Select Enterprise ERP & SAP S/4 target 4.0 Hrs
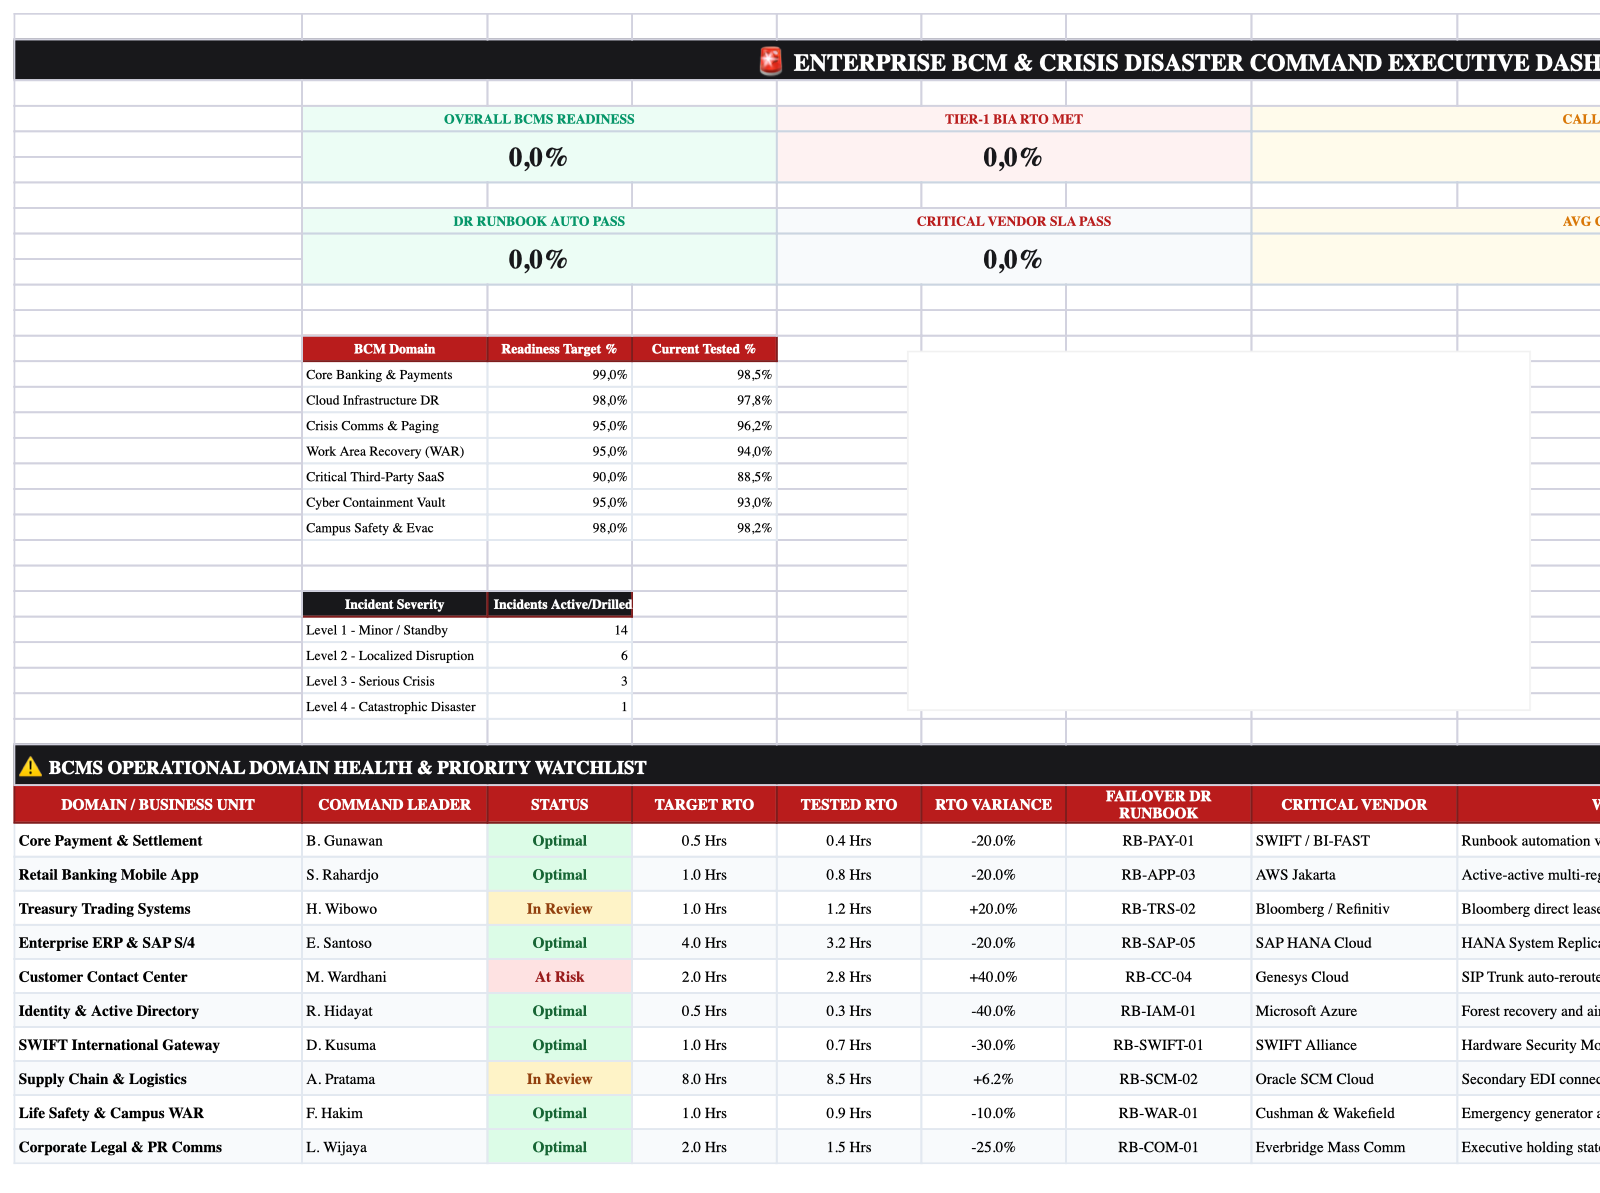 (x=704, y=943)
